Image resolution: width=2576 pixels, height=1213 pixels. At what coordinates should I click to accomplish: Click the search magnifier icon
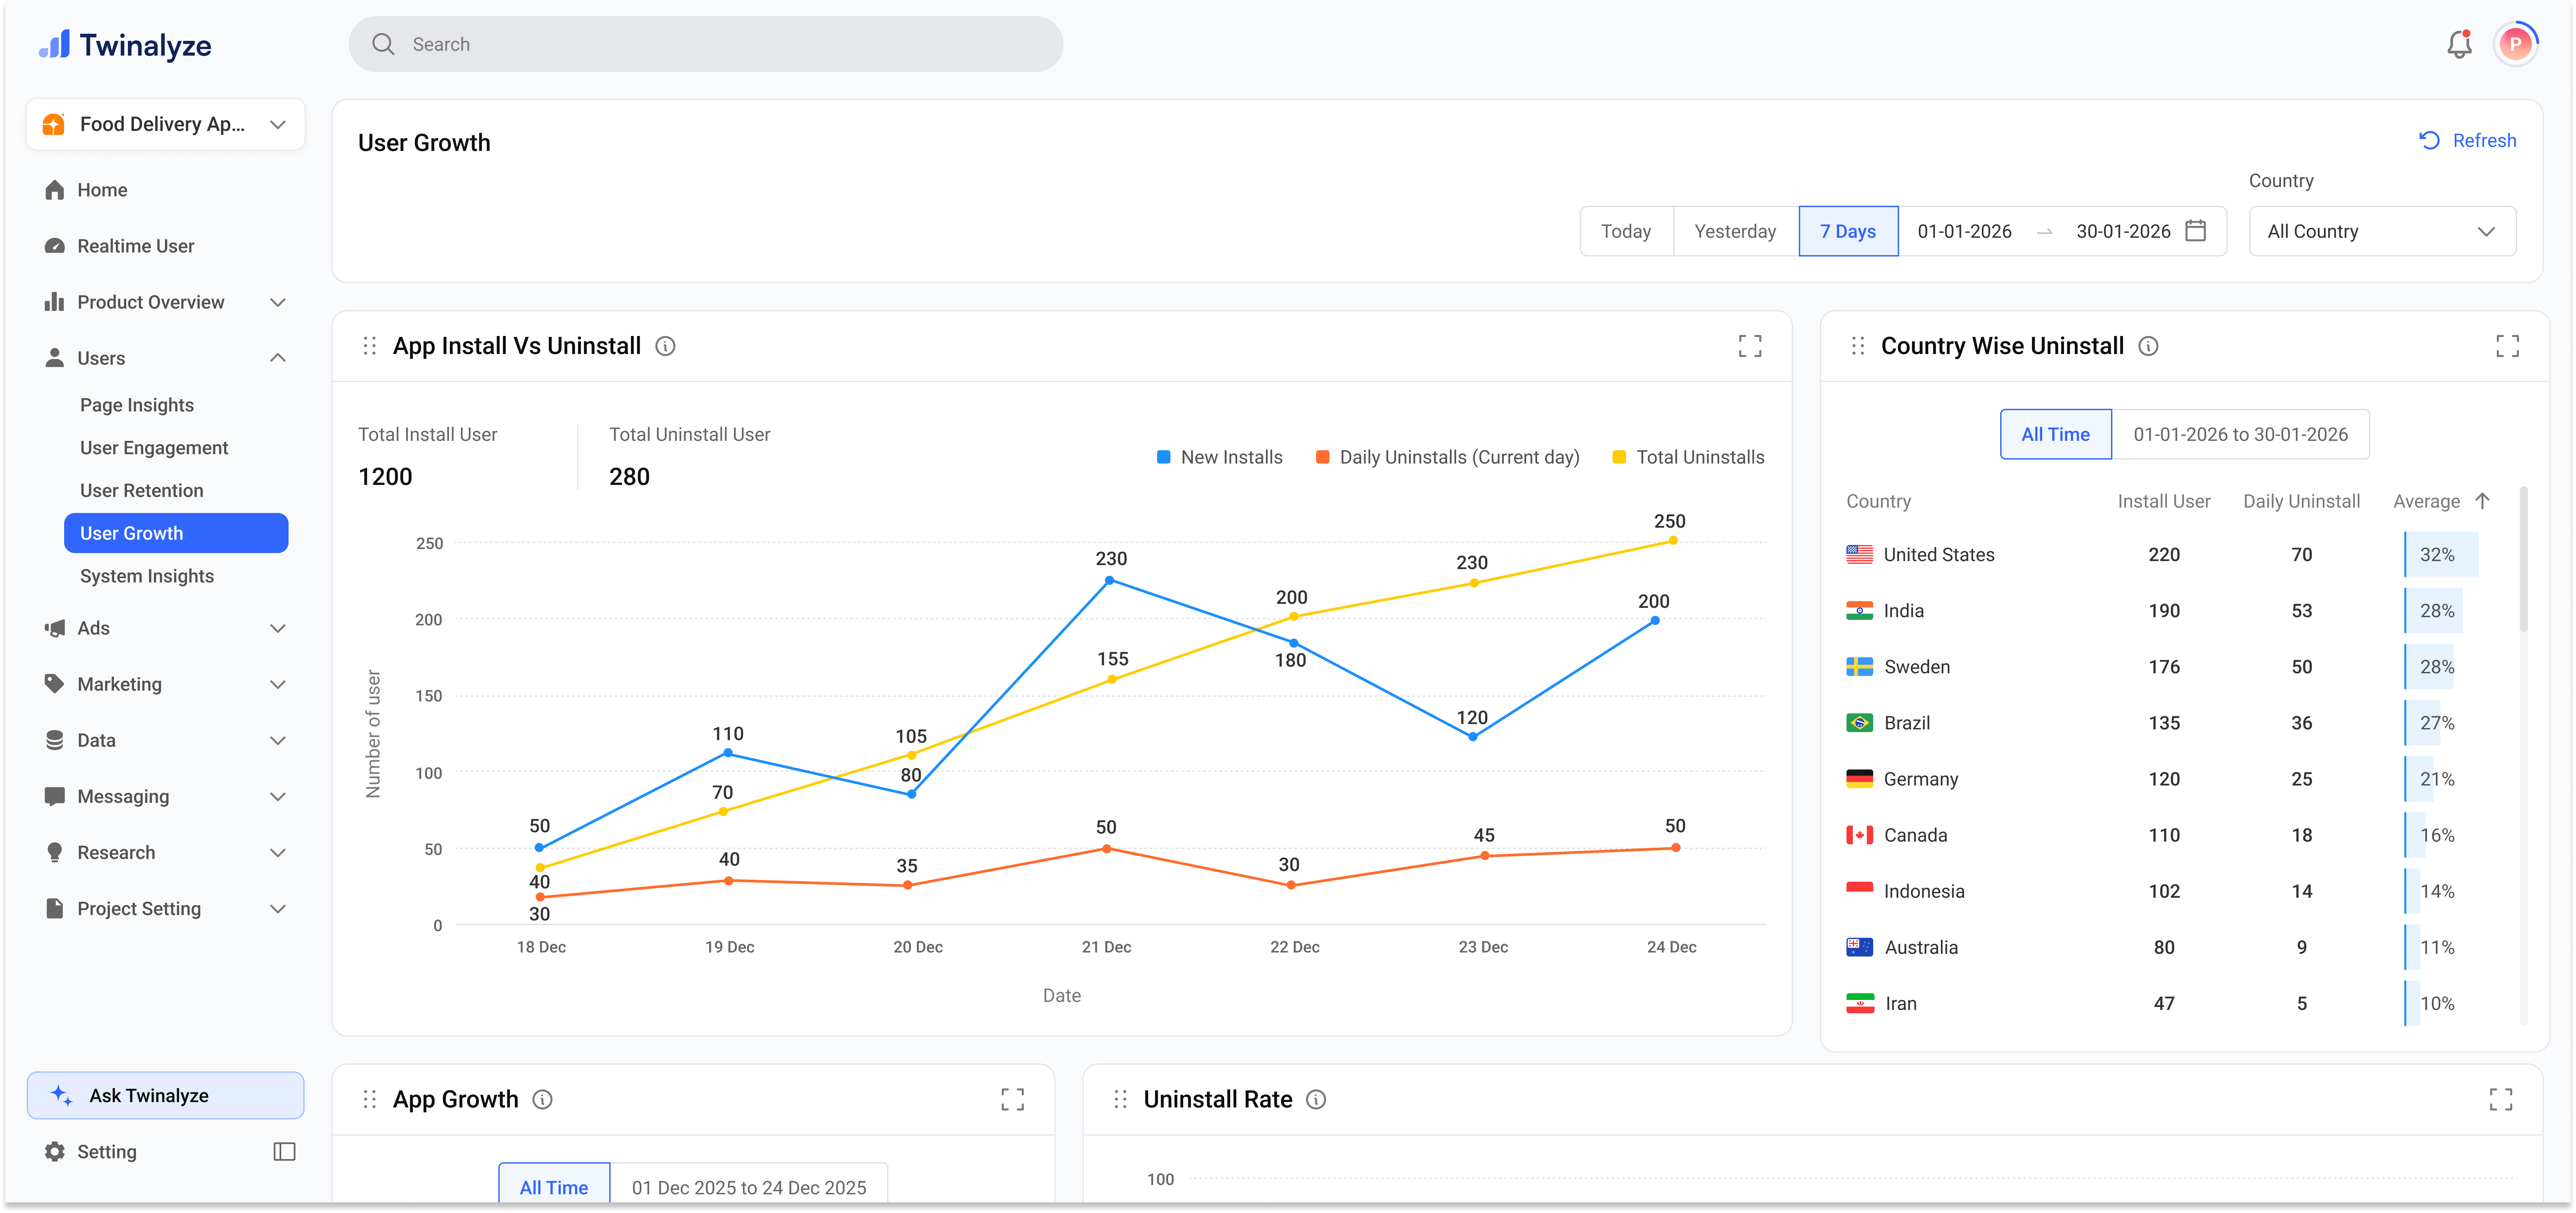383,44
